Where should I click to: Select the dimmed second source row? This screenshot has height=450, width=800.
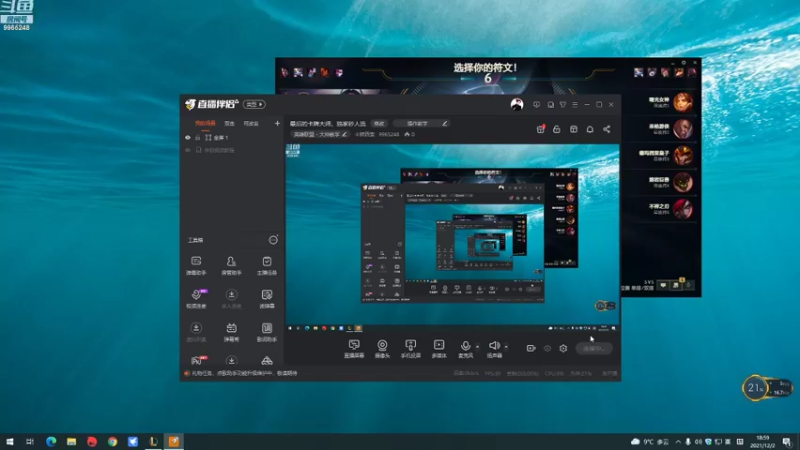(x=233, y=150)
